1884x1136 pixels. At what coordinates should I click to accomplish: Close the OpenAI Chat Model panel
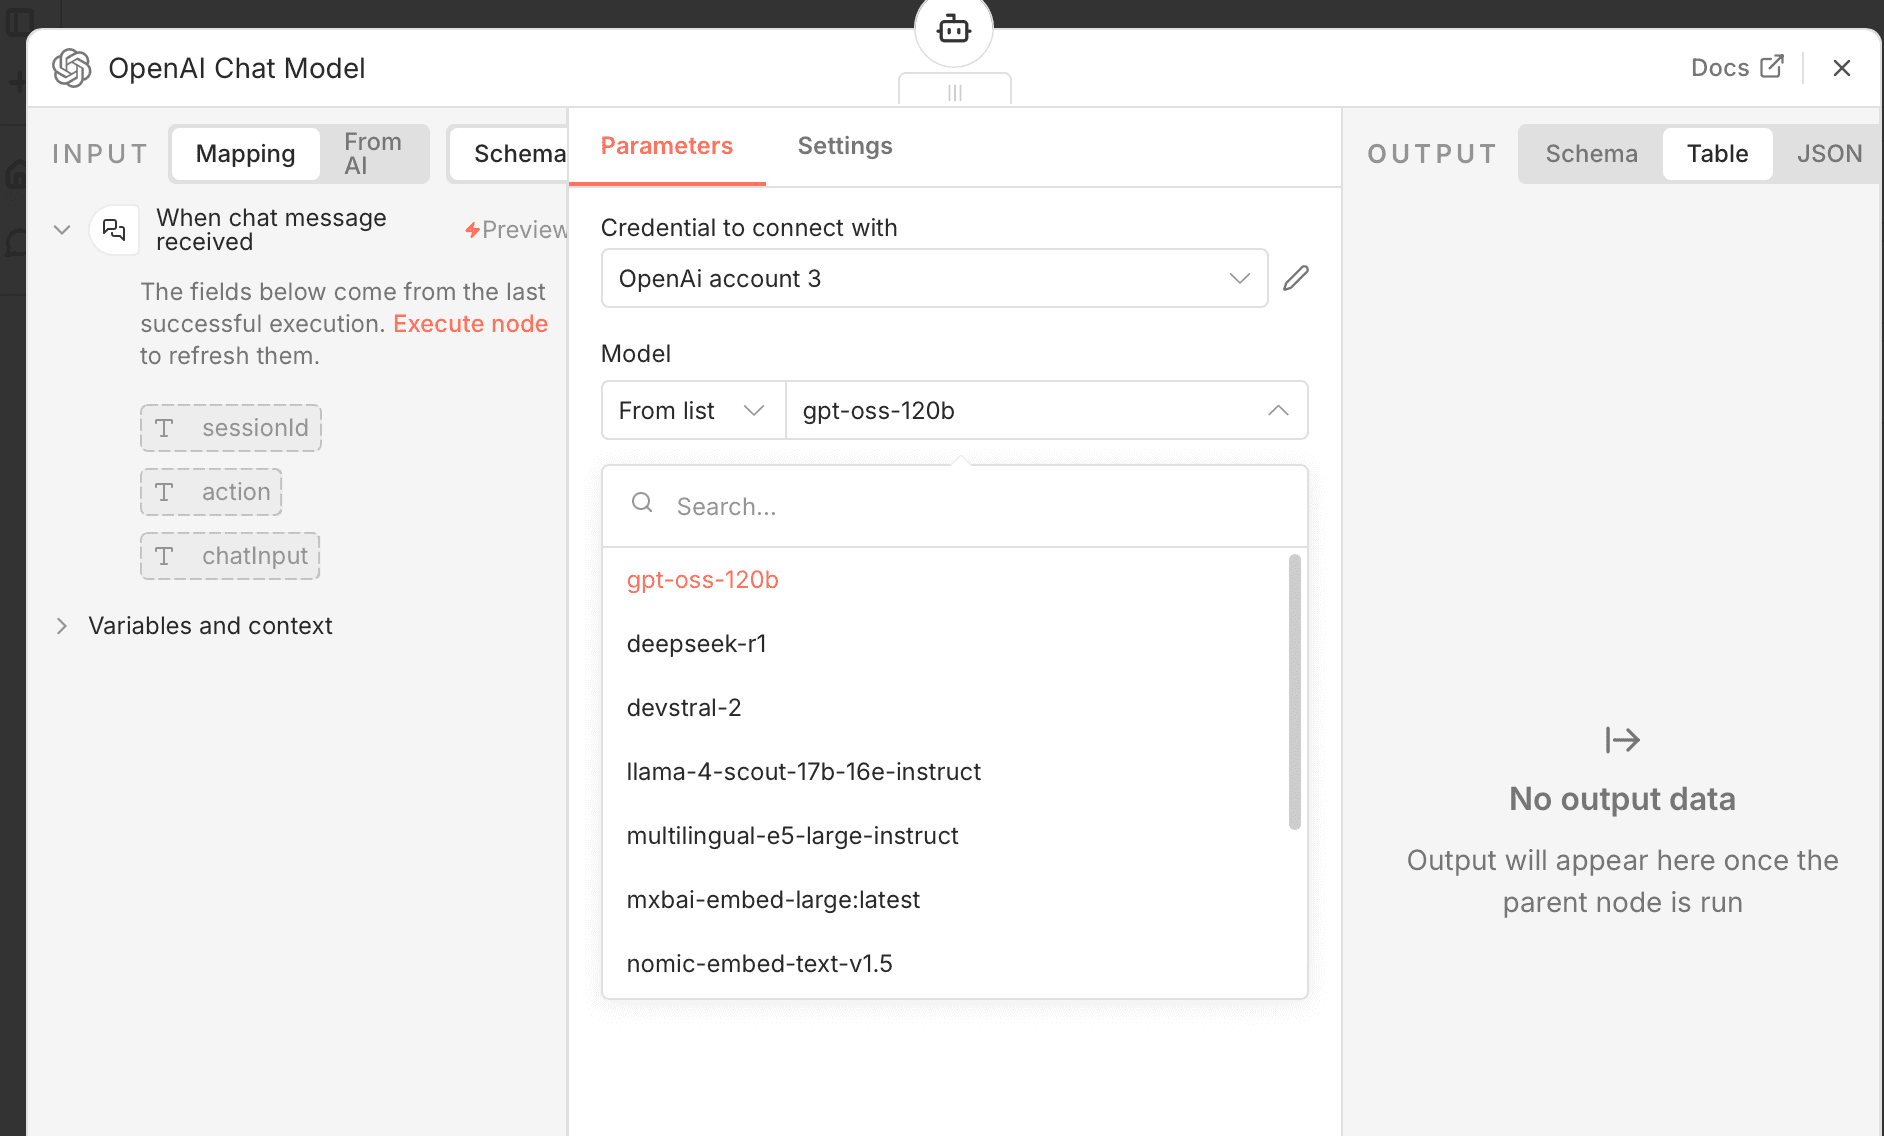(x=1841, y=68)
